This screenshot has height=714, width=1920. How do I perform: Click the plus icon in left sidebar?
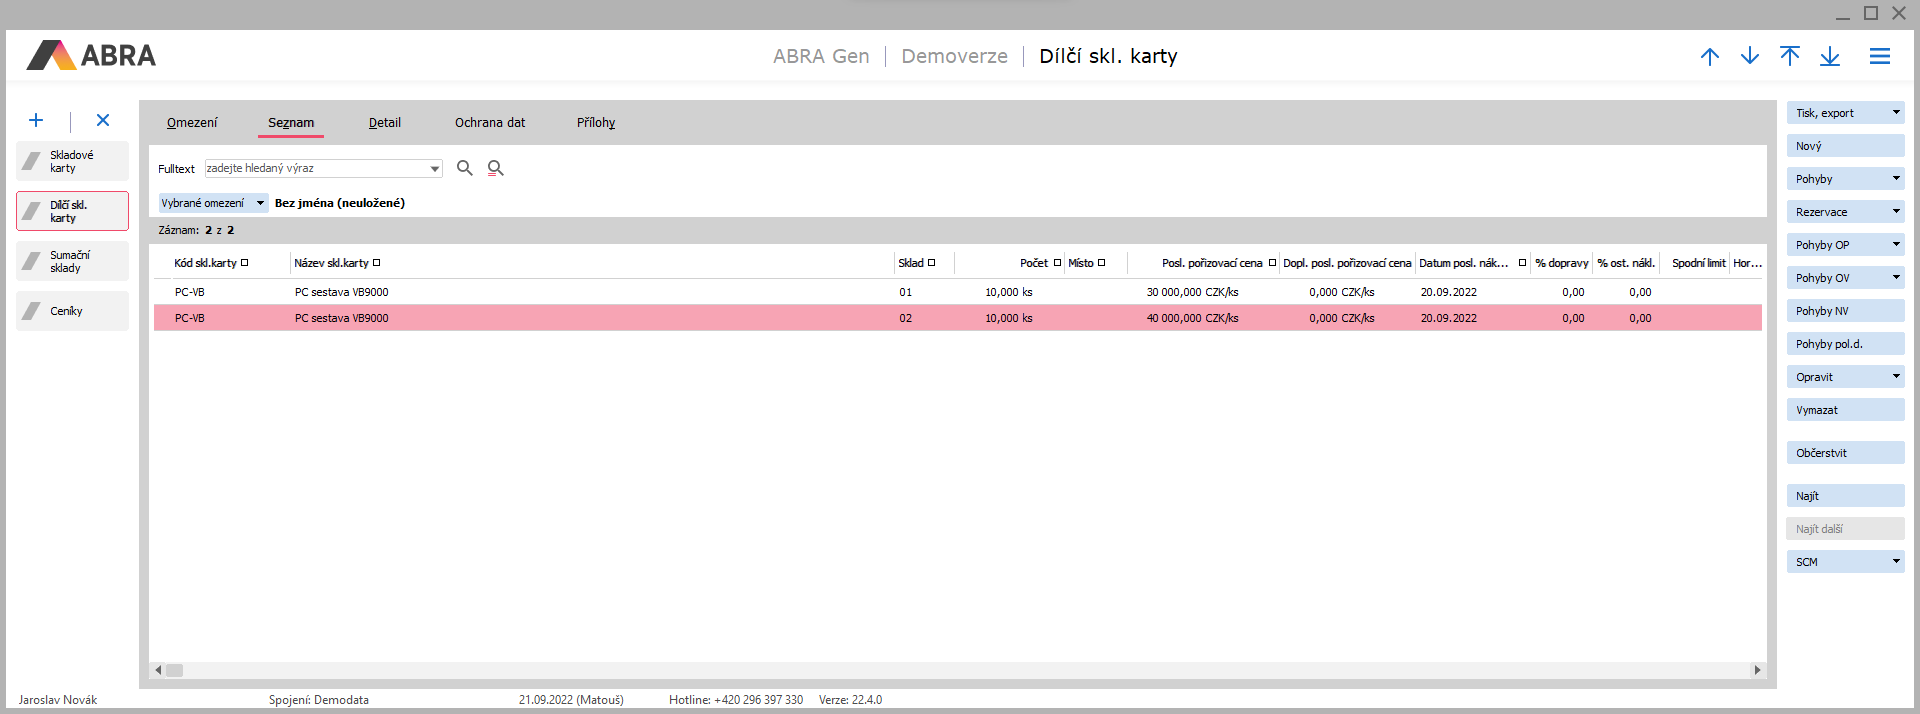pyautogui.click(x=36, y=120)
